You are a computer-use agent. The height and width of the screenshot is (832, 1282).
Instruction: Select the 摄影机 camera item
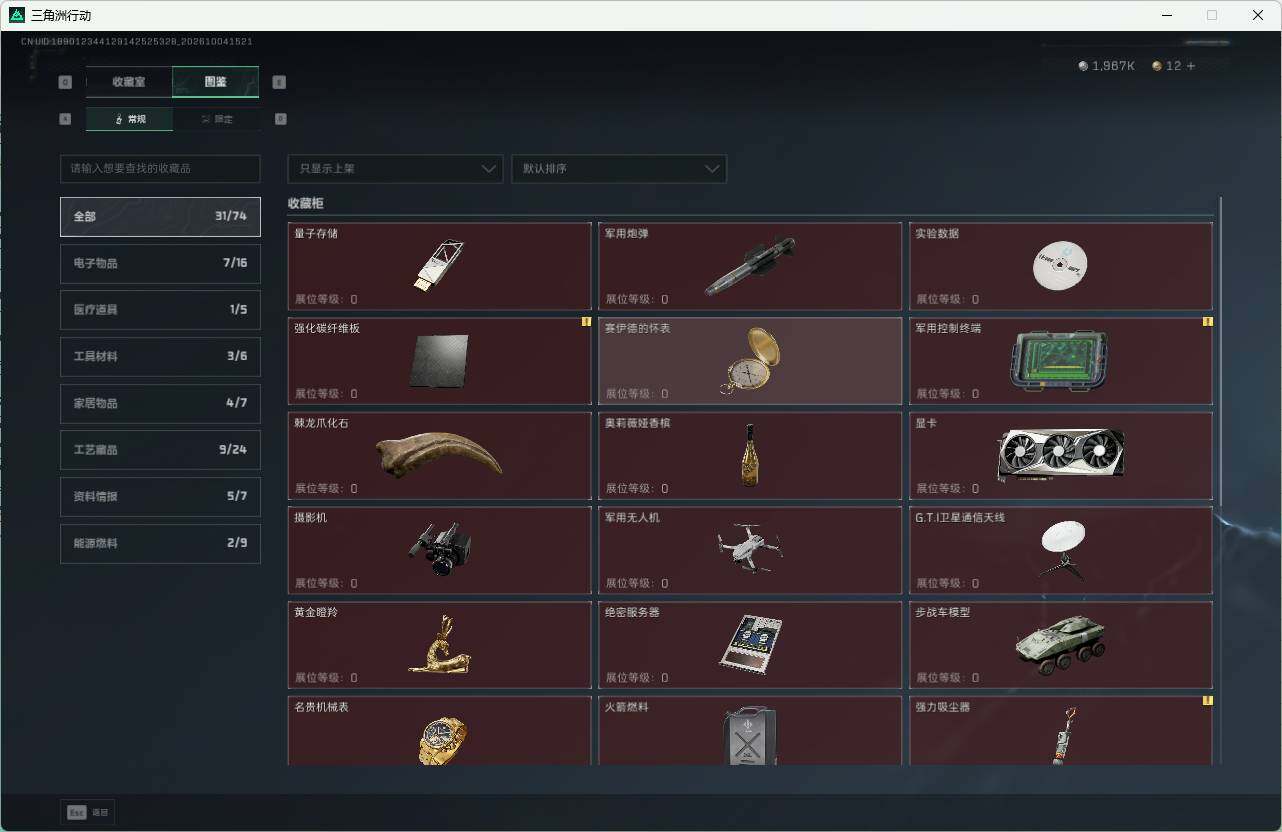(439, 550)
